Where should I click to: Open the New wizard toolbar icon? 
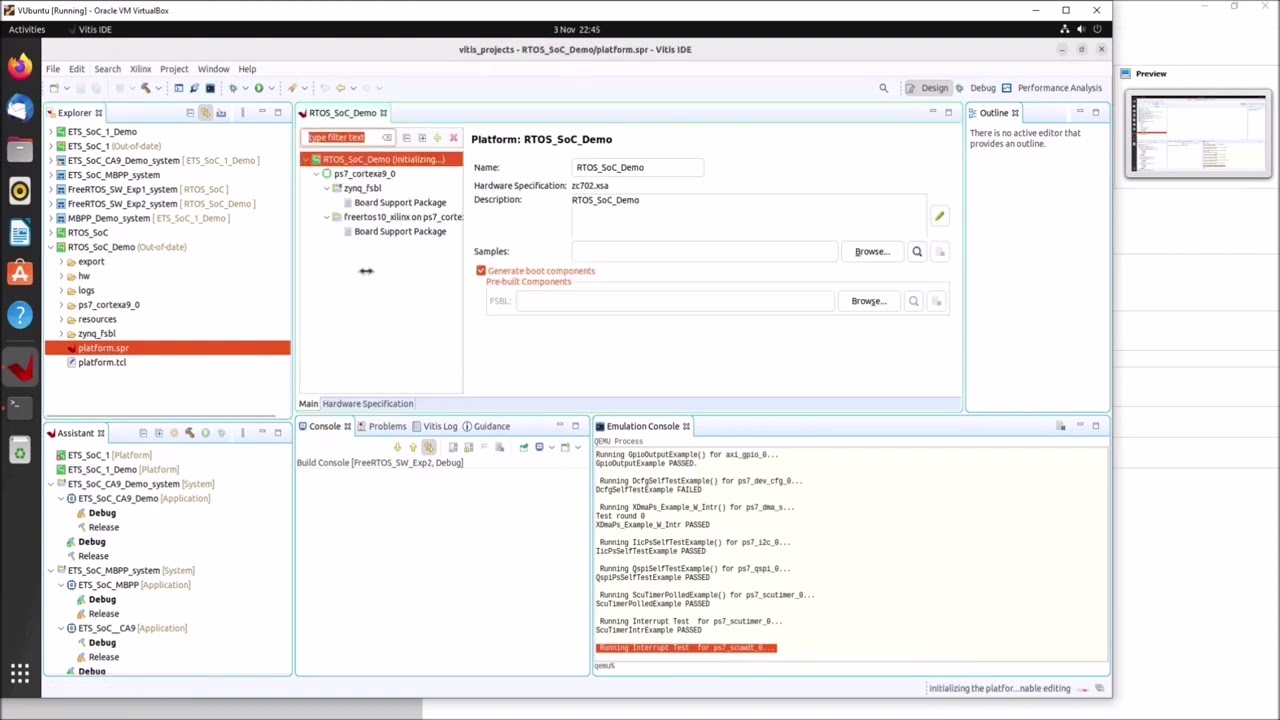[54, 88]
